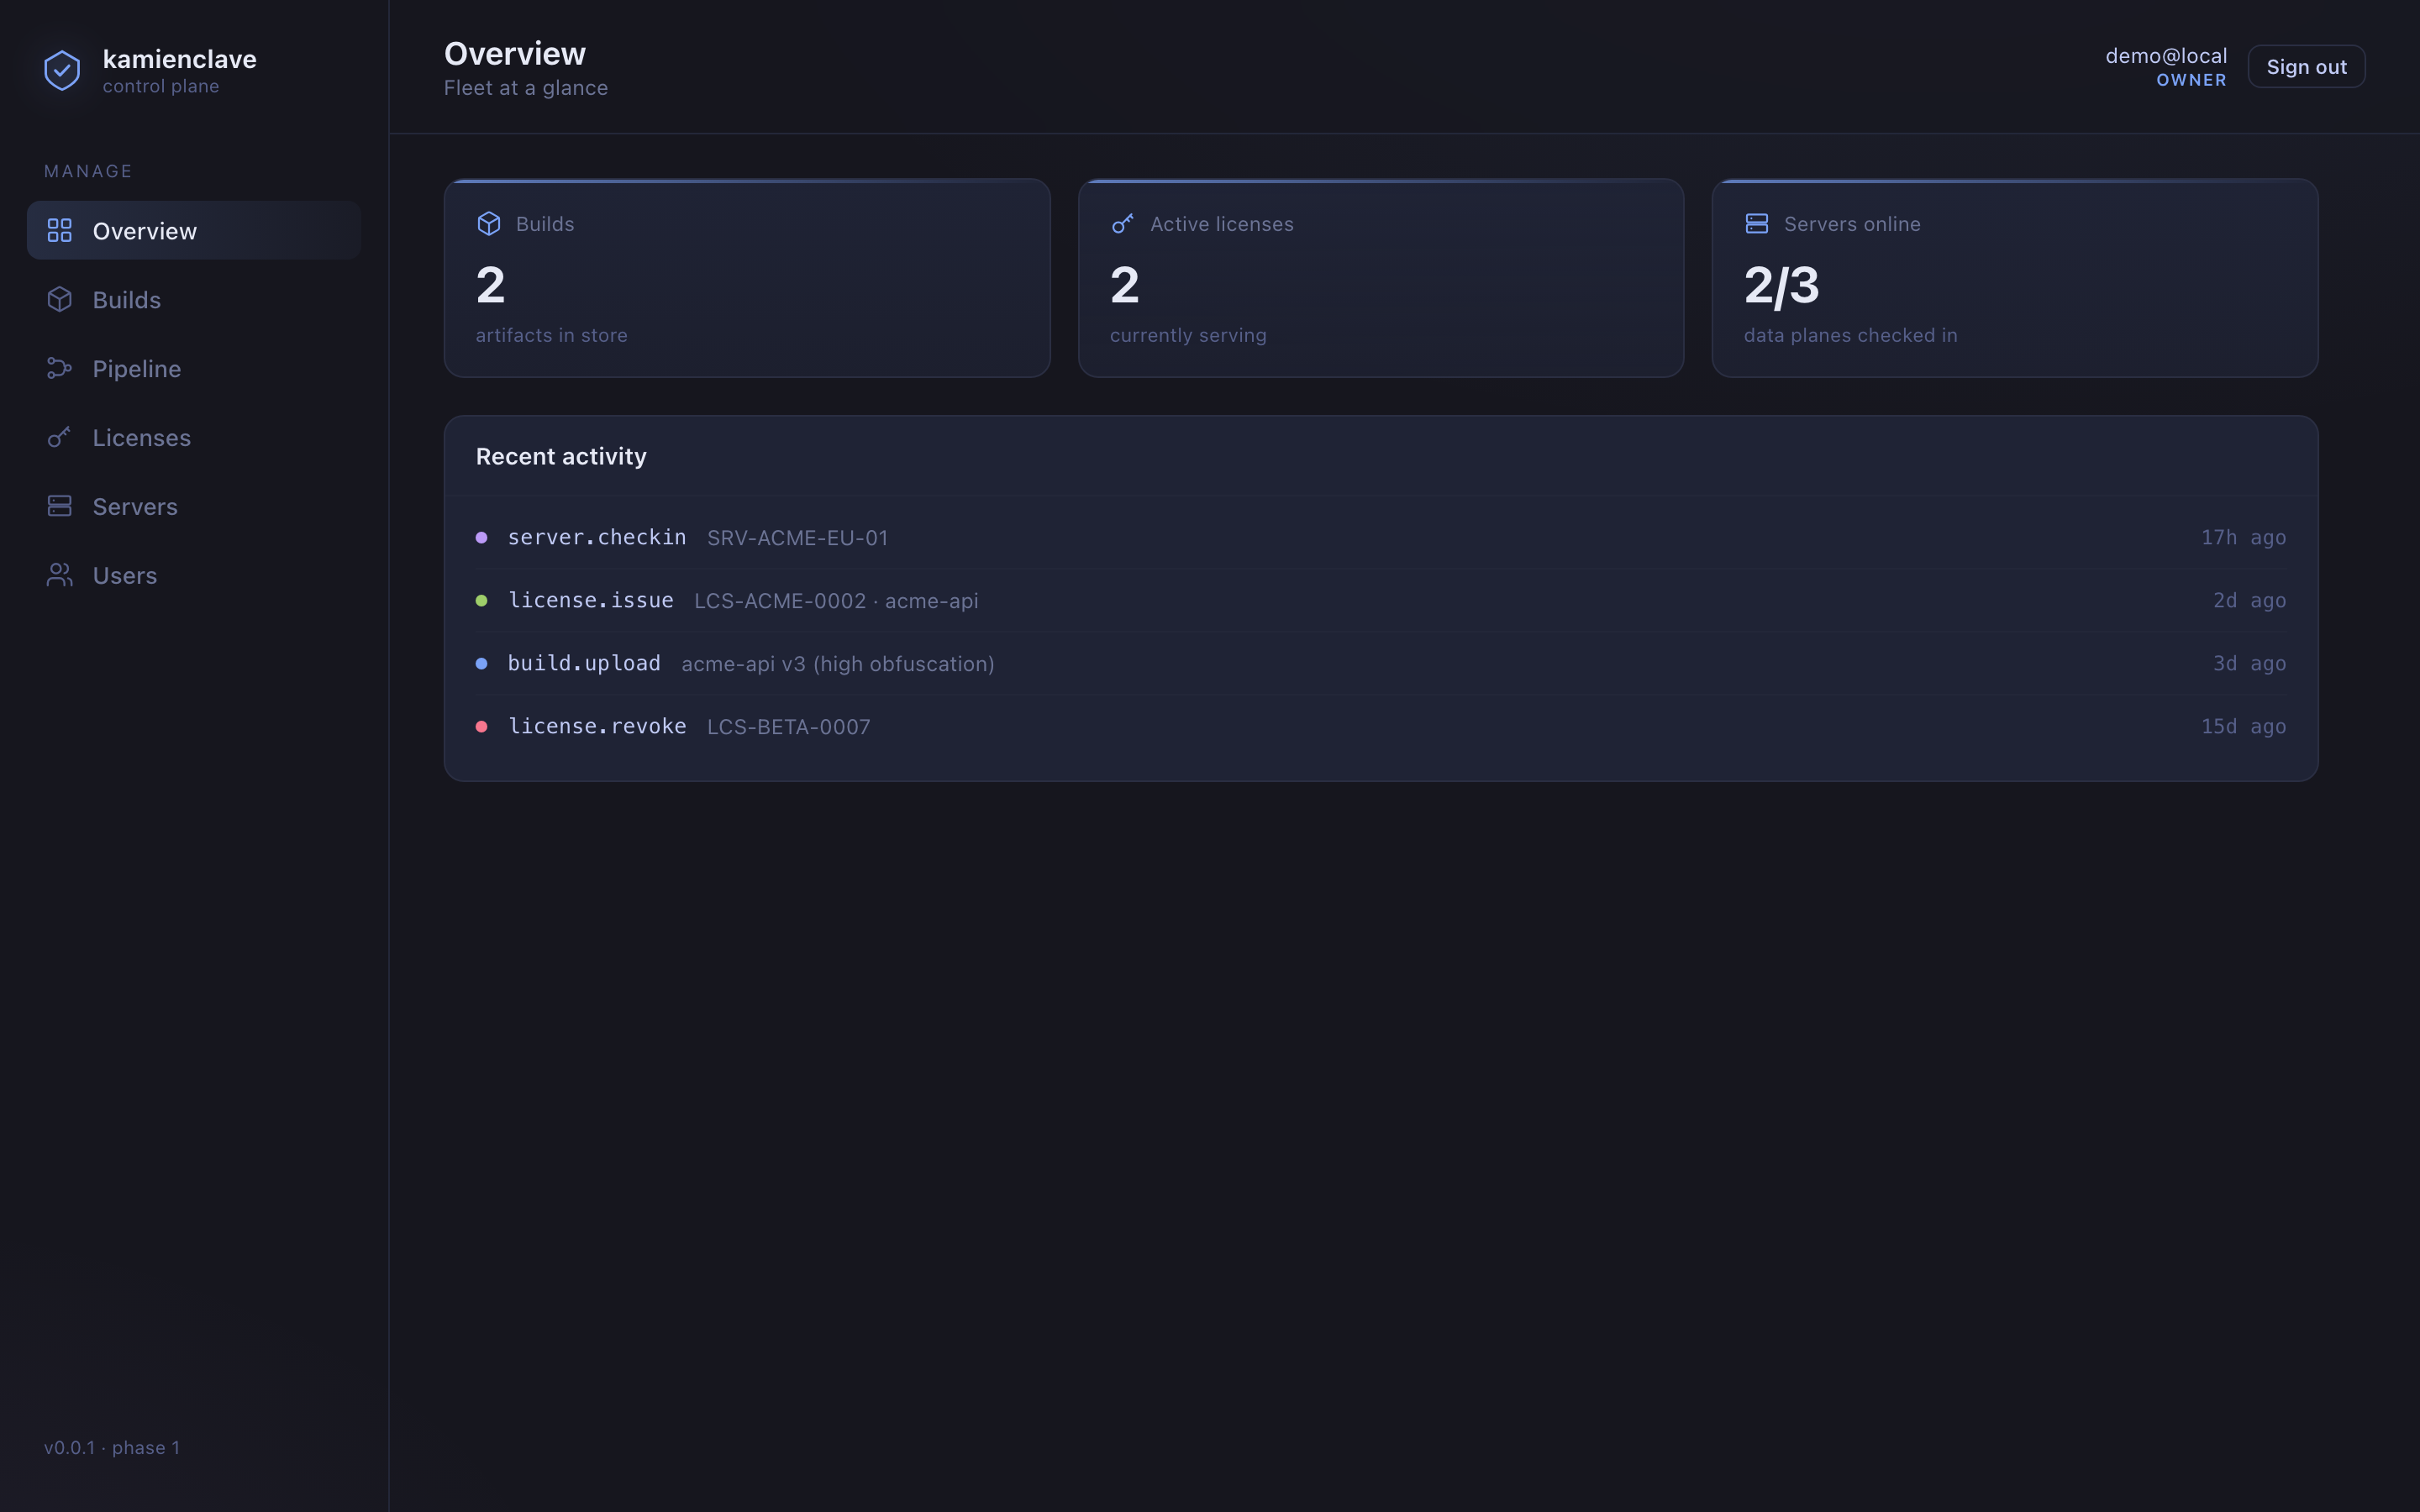
Task: Click the green dot beside license.issue
Action: point(482,601)
